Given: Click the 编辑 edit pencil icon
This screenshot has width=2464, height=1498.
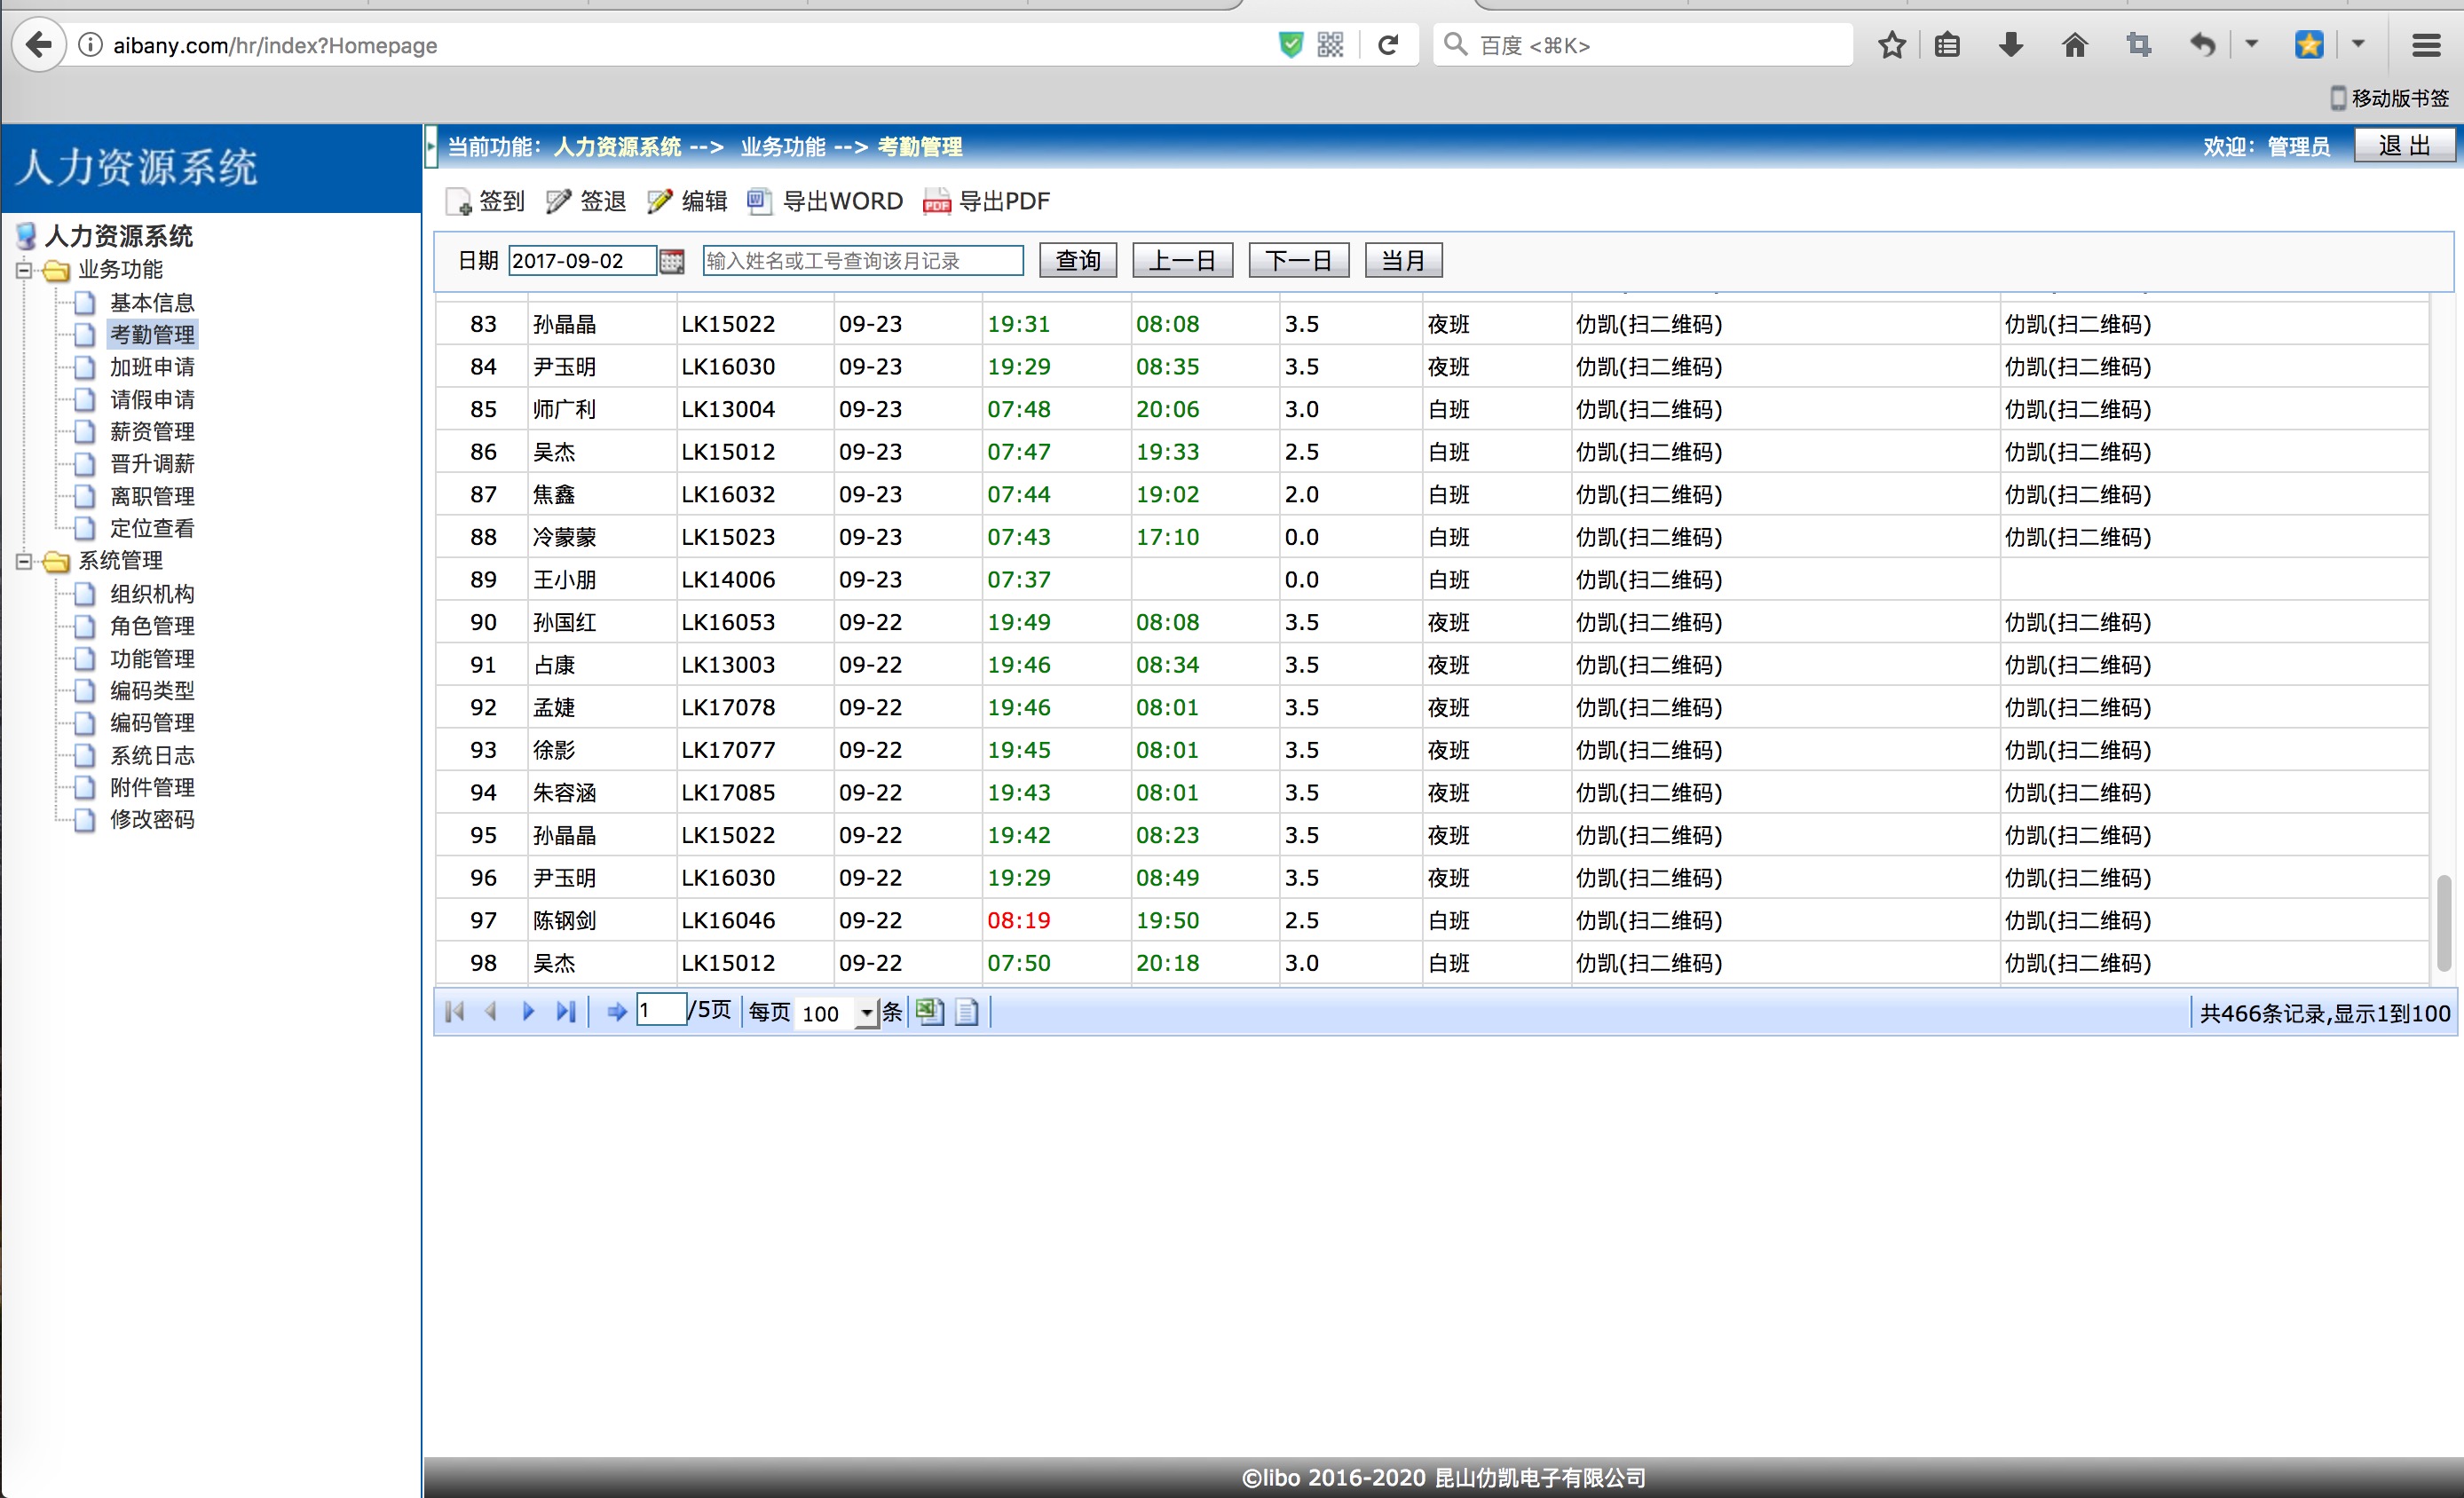Looking at the screenshot, I should click(x=659, y=202).
